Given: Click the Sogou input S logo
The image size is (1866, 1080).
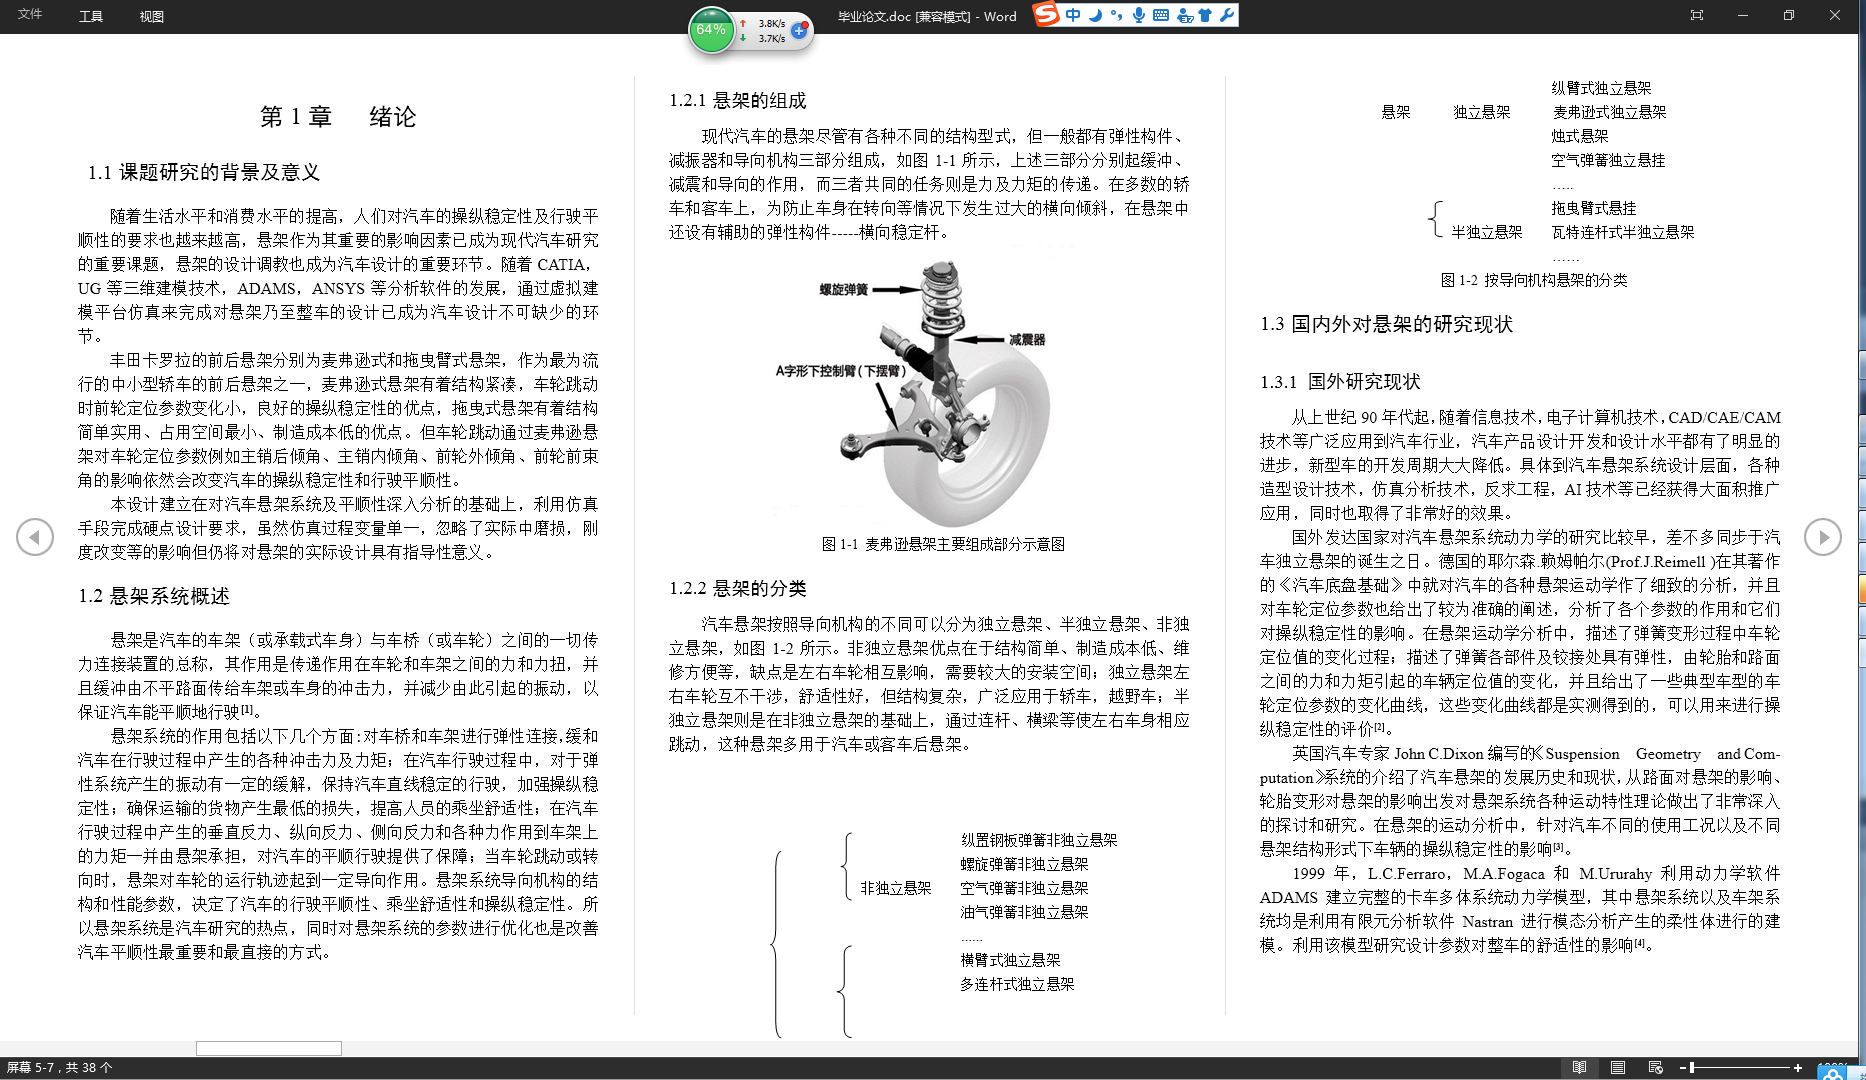Looking at the screenshot, I should (x=1046, y=15).
